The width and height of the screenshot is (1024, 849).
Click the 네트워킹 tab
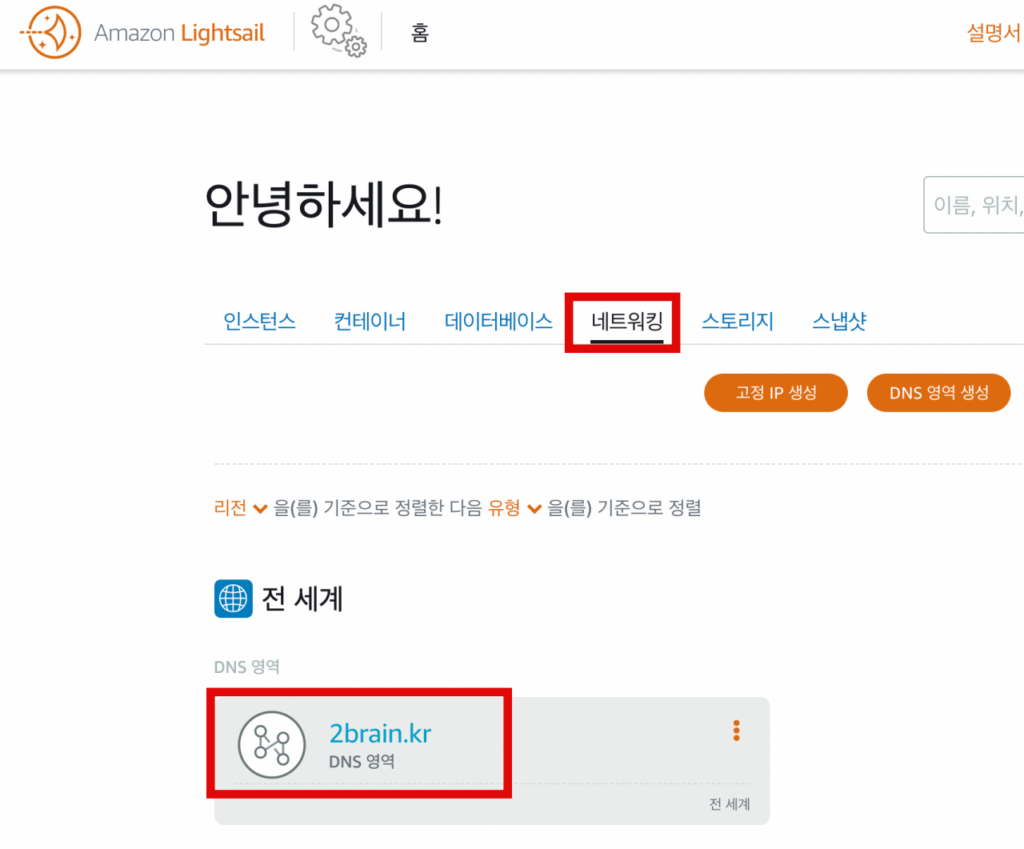[627, 322]
